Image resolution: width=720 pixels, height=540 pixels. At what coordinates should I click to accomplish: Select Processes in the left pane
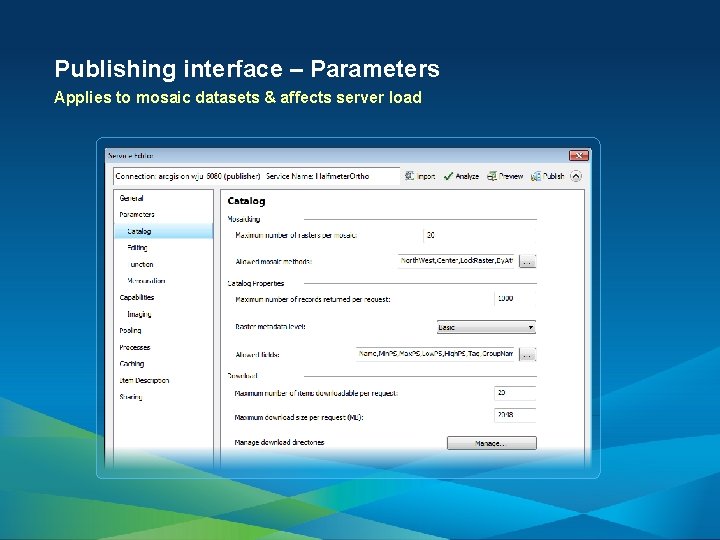coord(135,347)
